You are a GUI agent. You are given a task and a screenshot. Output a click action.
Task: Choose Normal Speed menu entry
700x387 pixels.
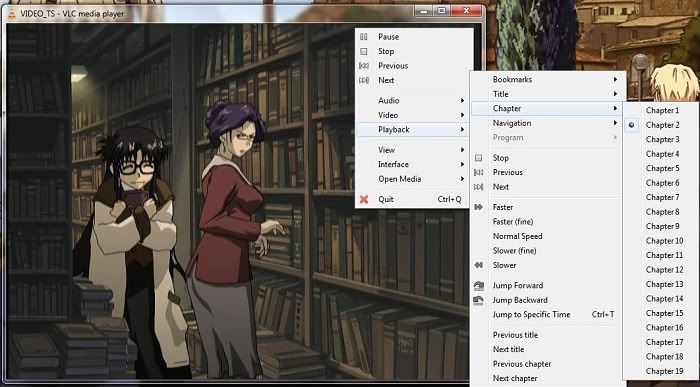tap(546, 236)
